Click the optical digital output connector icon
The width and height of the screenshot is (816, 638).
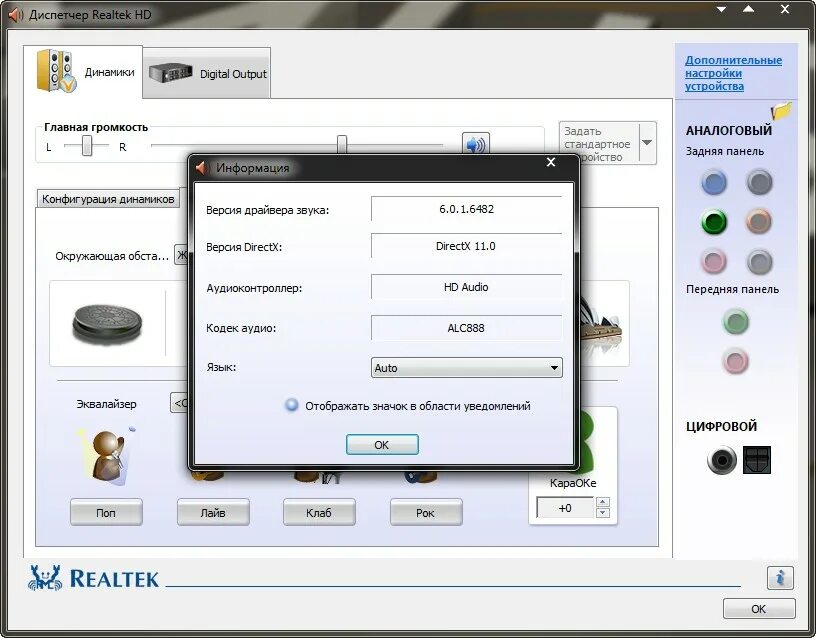click(757, 460)
